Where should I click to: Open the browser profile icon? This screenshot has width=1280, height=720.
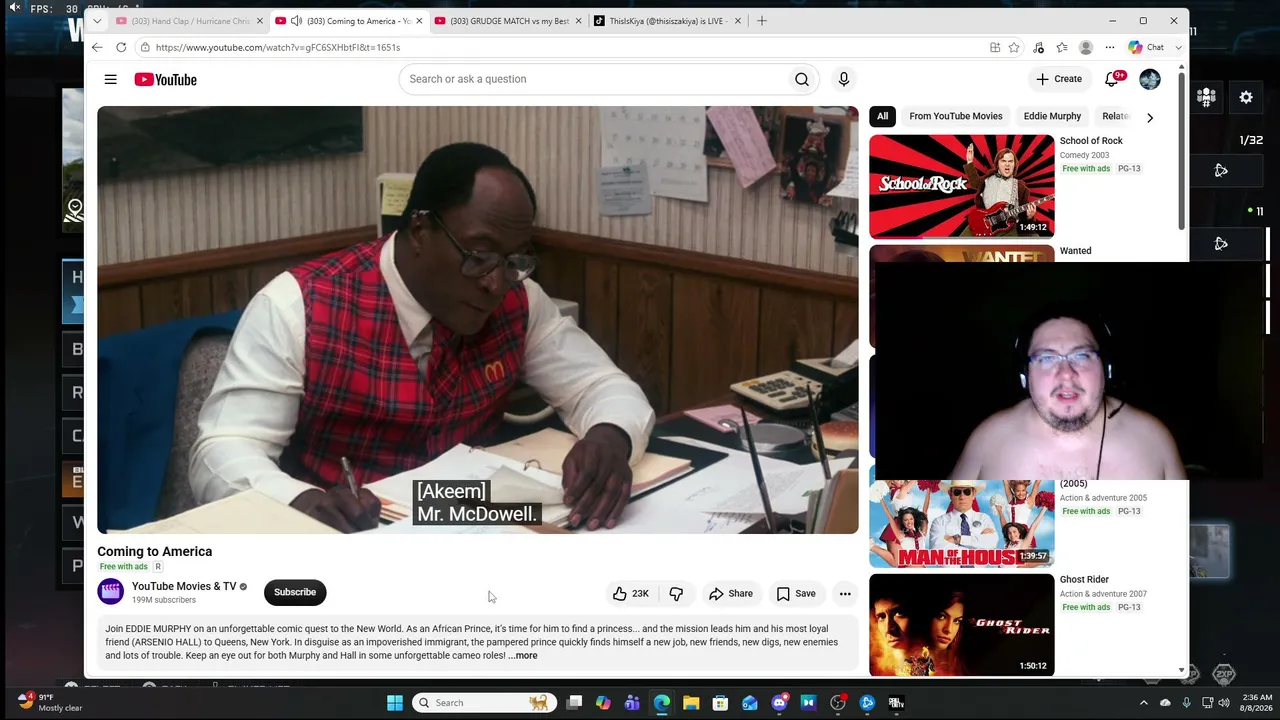[1086, 47]
